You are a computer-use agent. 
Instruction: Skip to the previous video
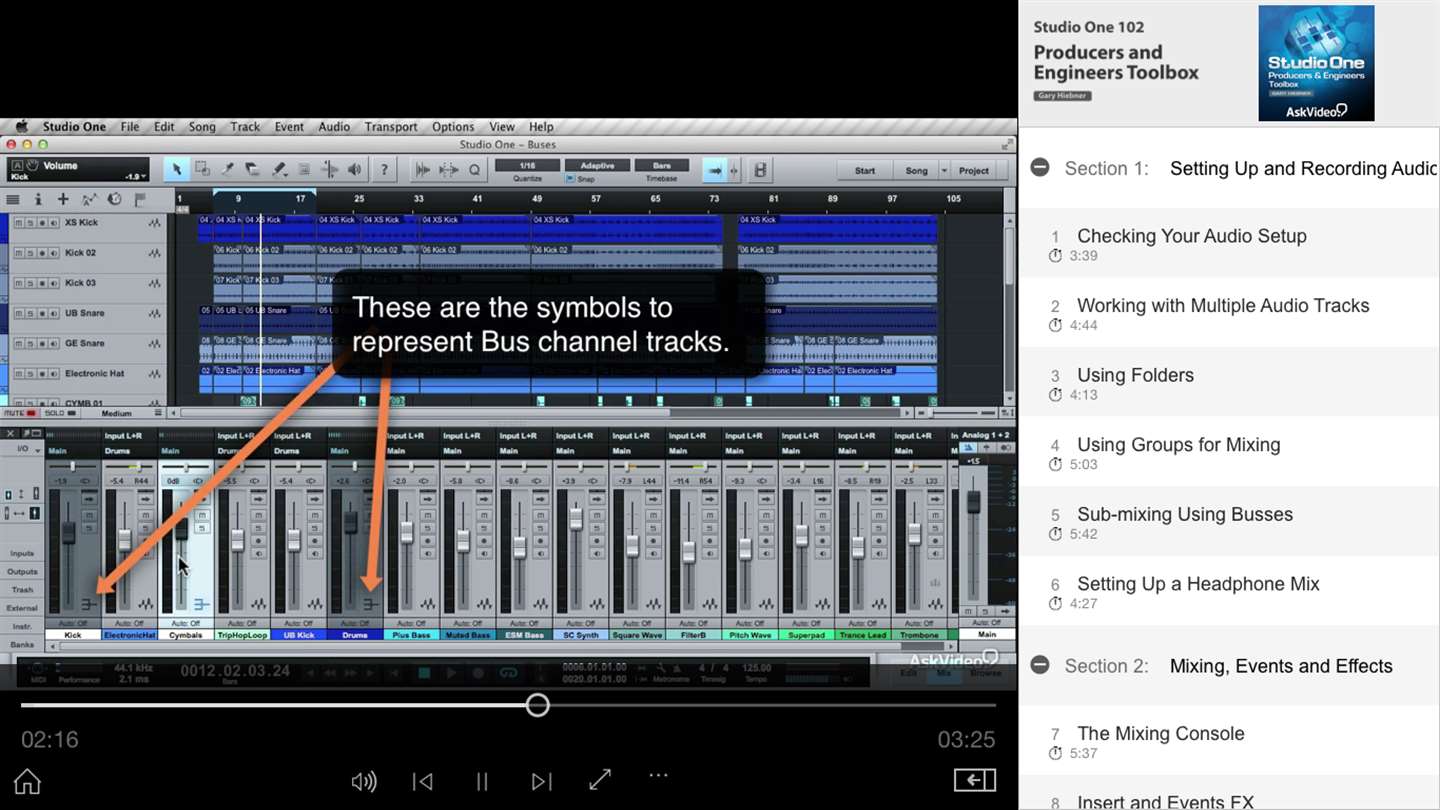(x=423, y=781)
